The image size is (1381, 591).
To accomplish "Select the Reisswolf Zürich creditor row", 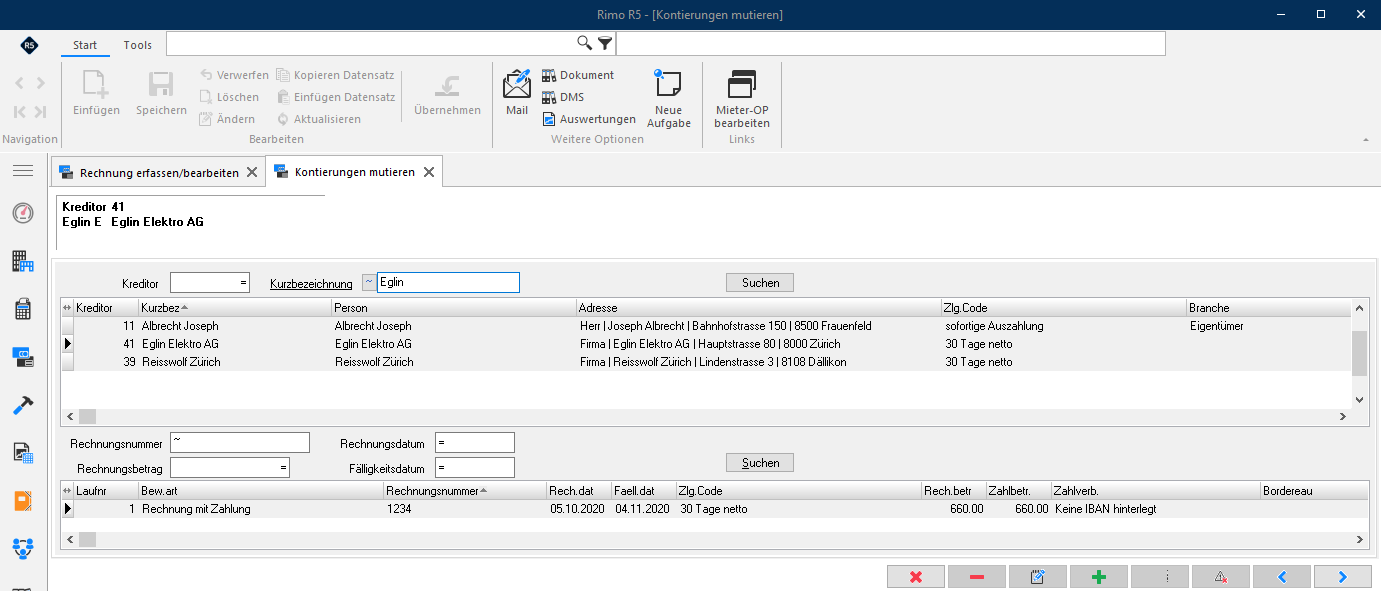I will 706,362.
